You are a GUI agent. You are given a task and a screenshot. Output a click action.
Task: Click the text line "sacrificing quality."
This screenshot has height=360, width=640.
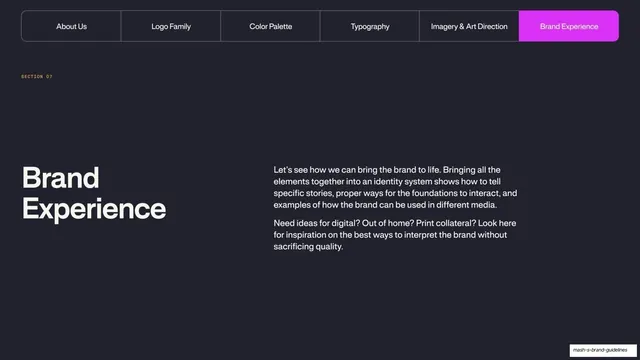tap(308, 247)
